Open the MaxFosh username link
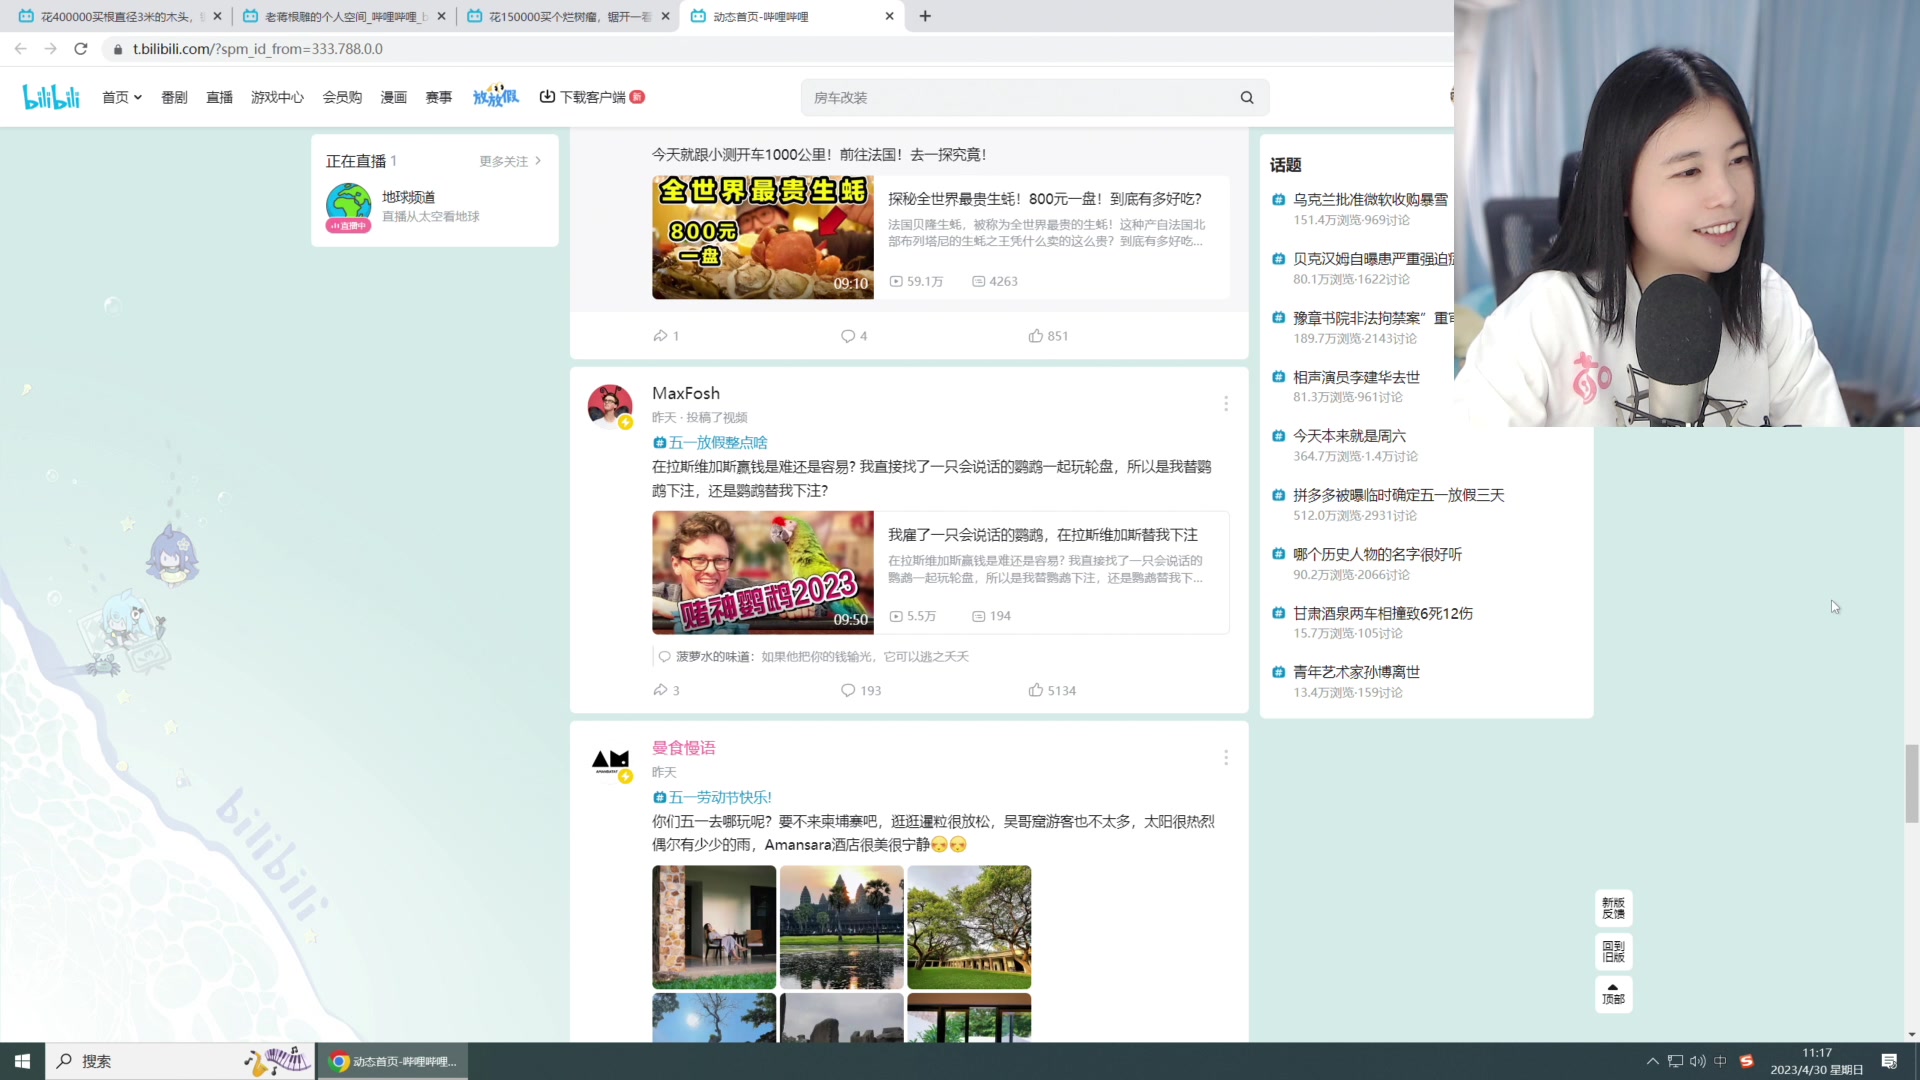 (x=686, y=393)
